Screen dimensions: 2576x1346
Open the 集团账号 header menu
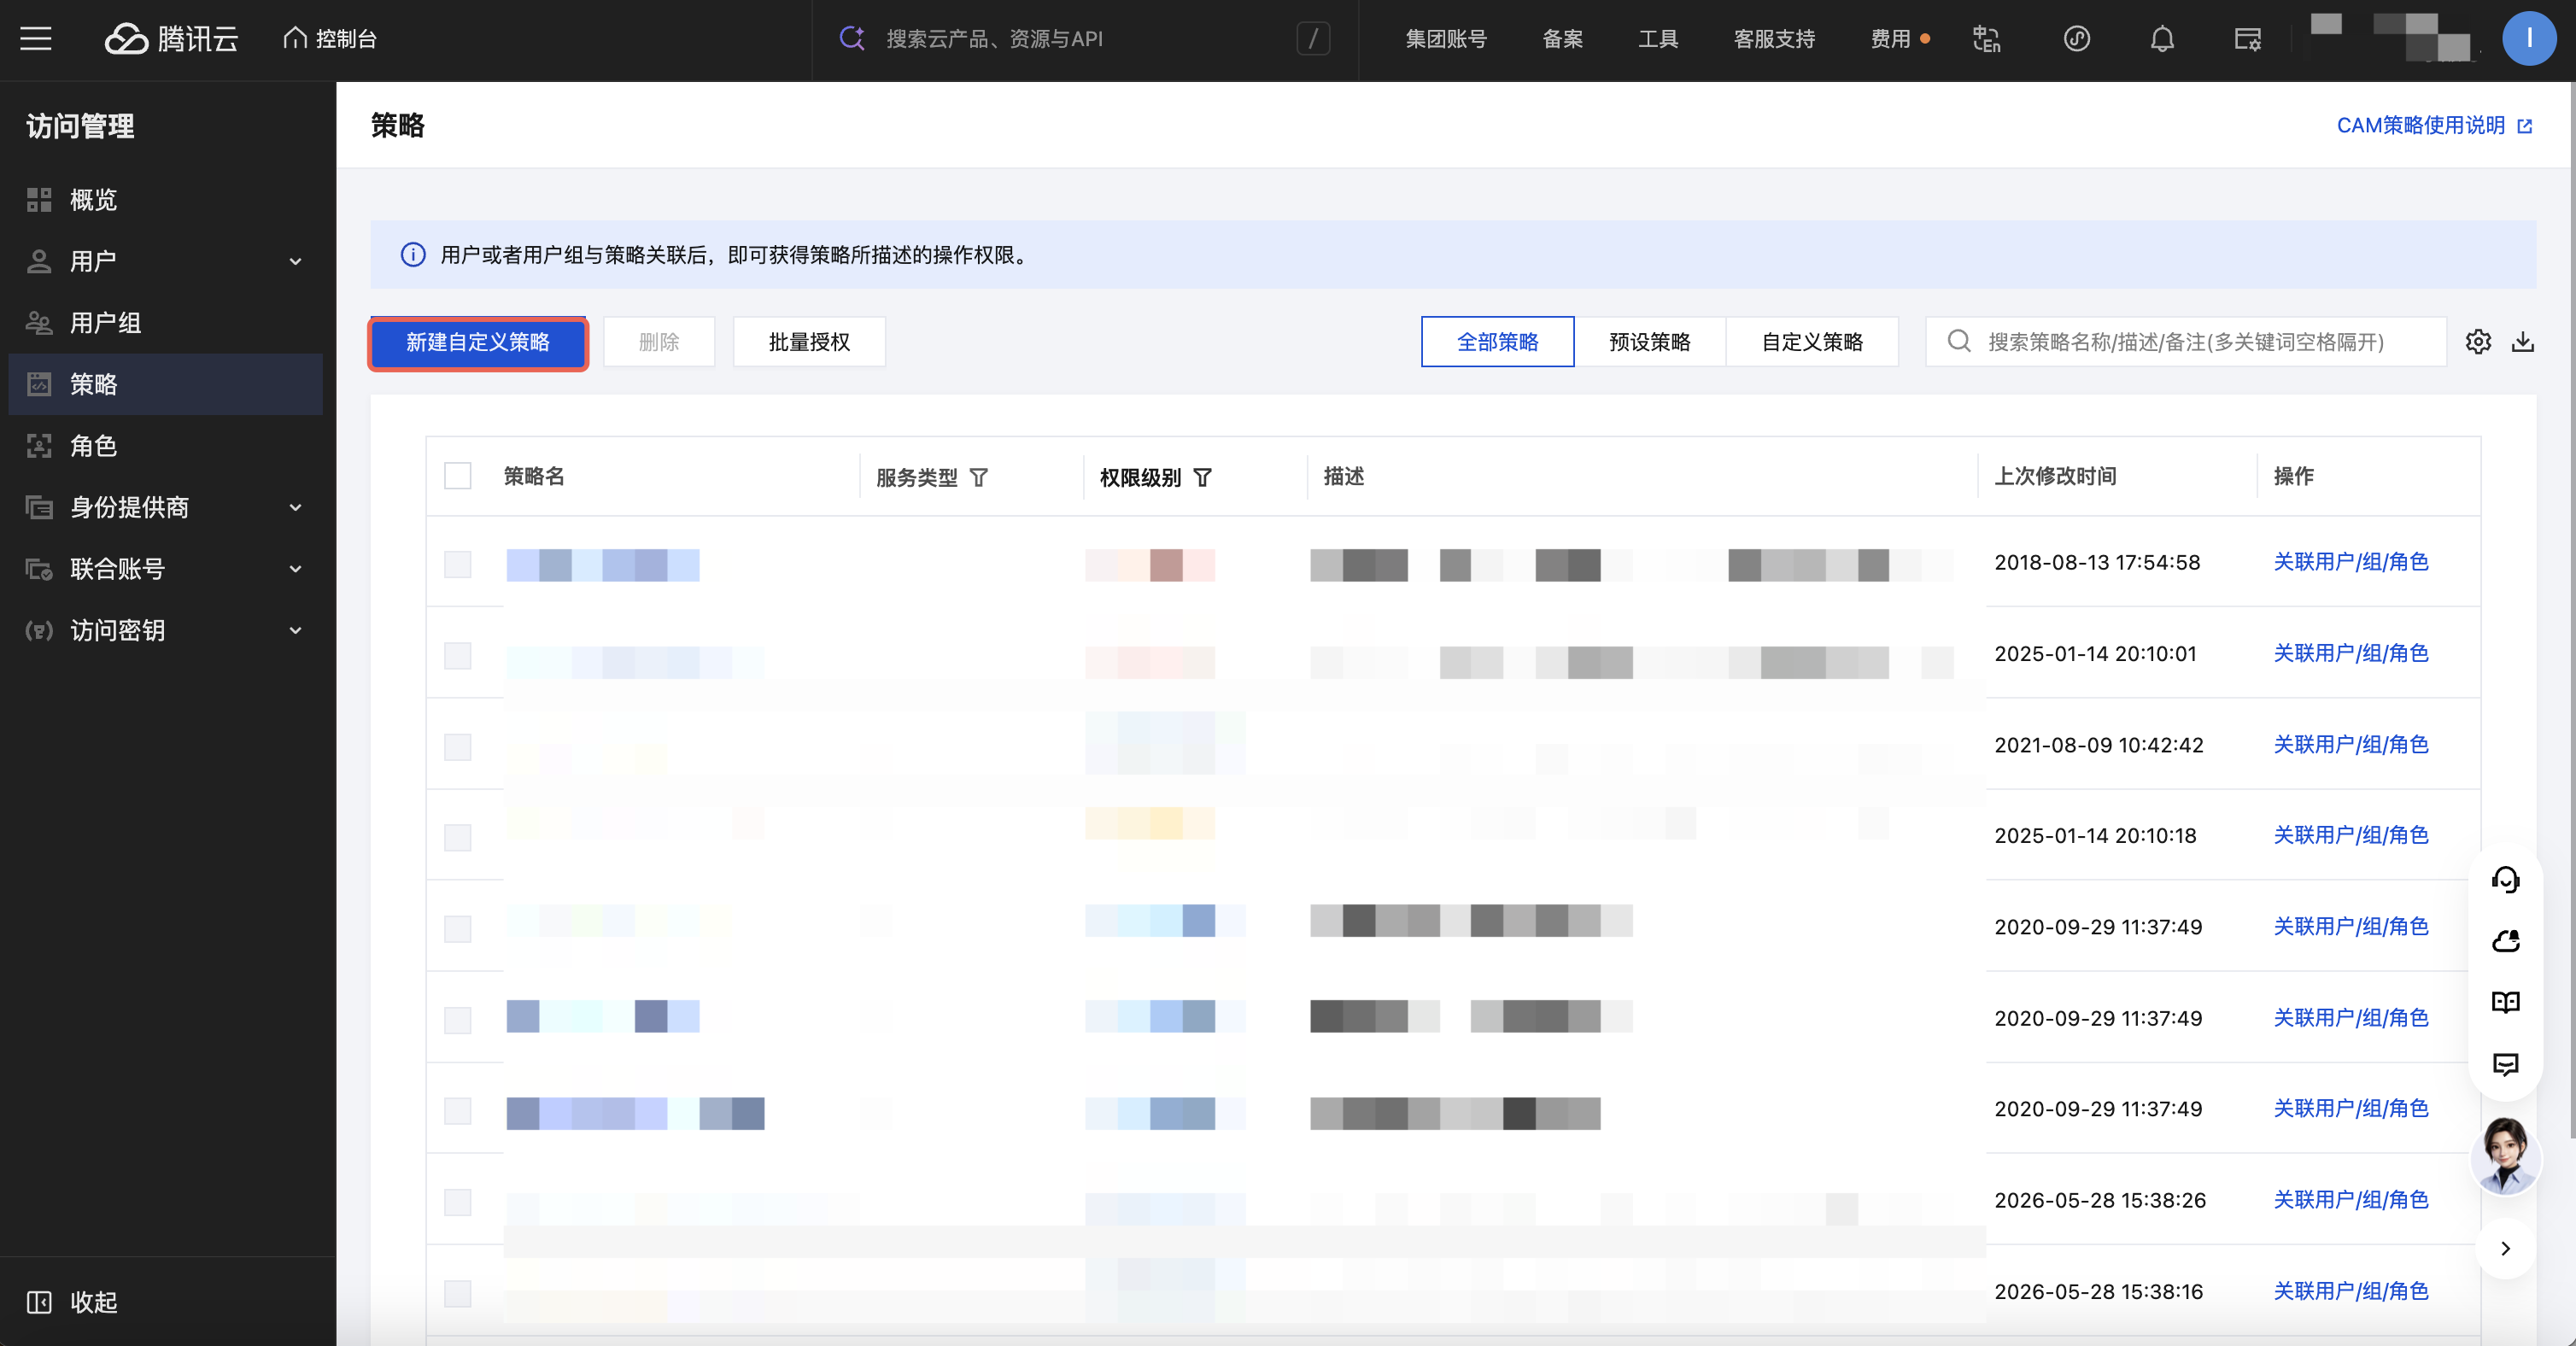[1446, 39]
